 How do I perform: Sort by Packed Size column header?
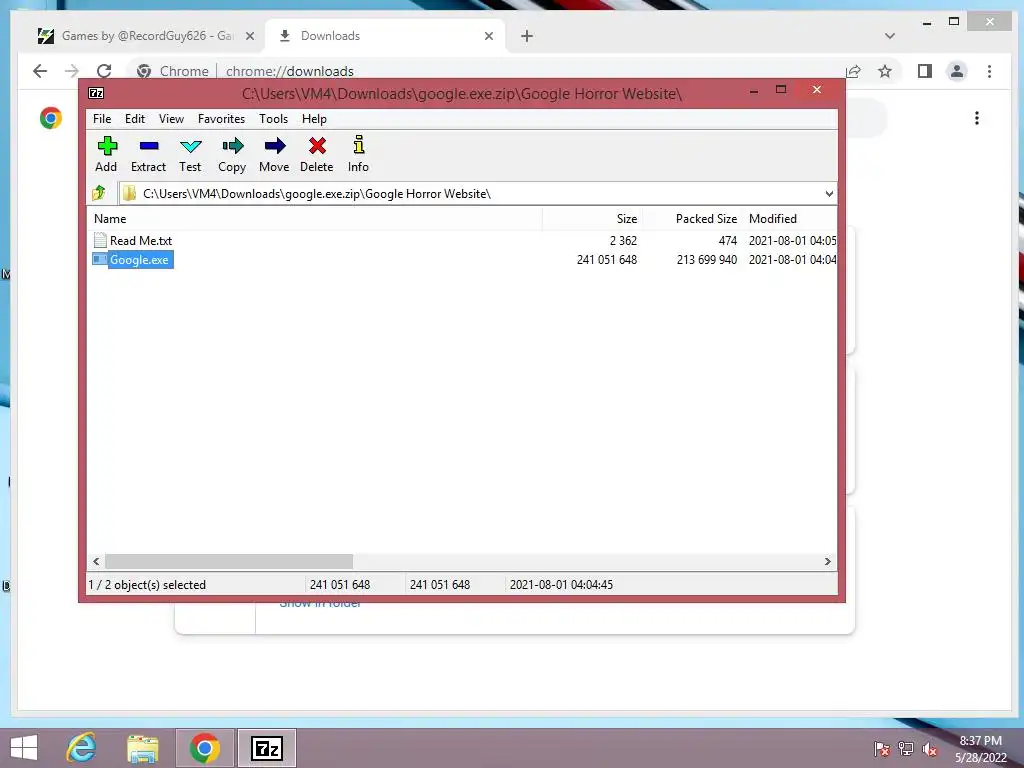pyautogui.click(x=691, y=219)
